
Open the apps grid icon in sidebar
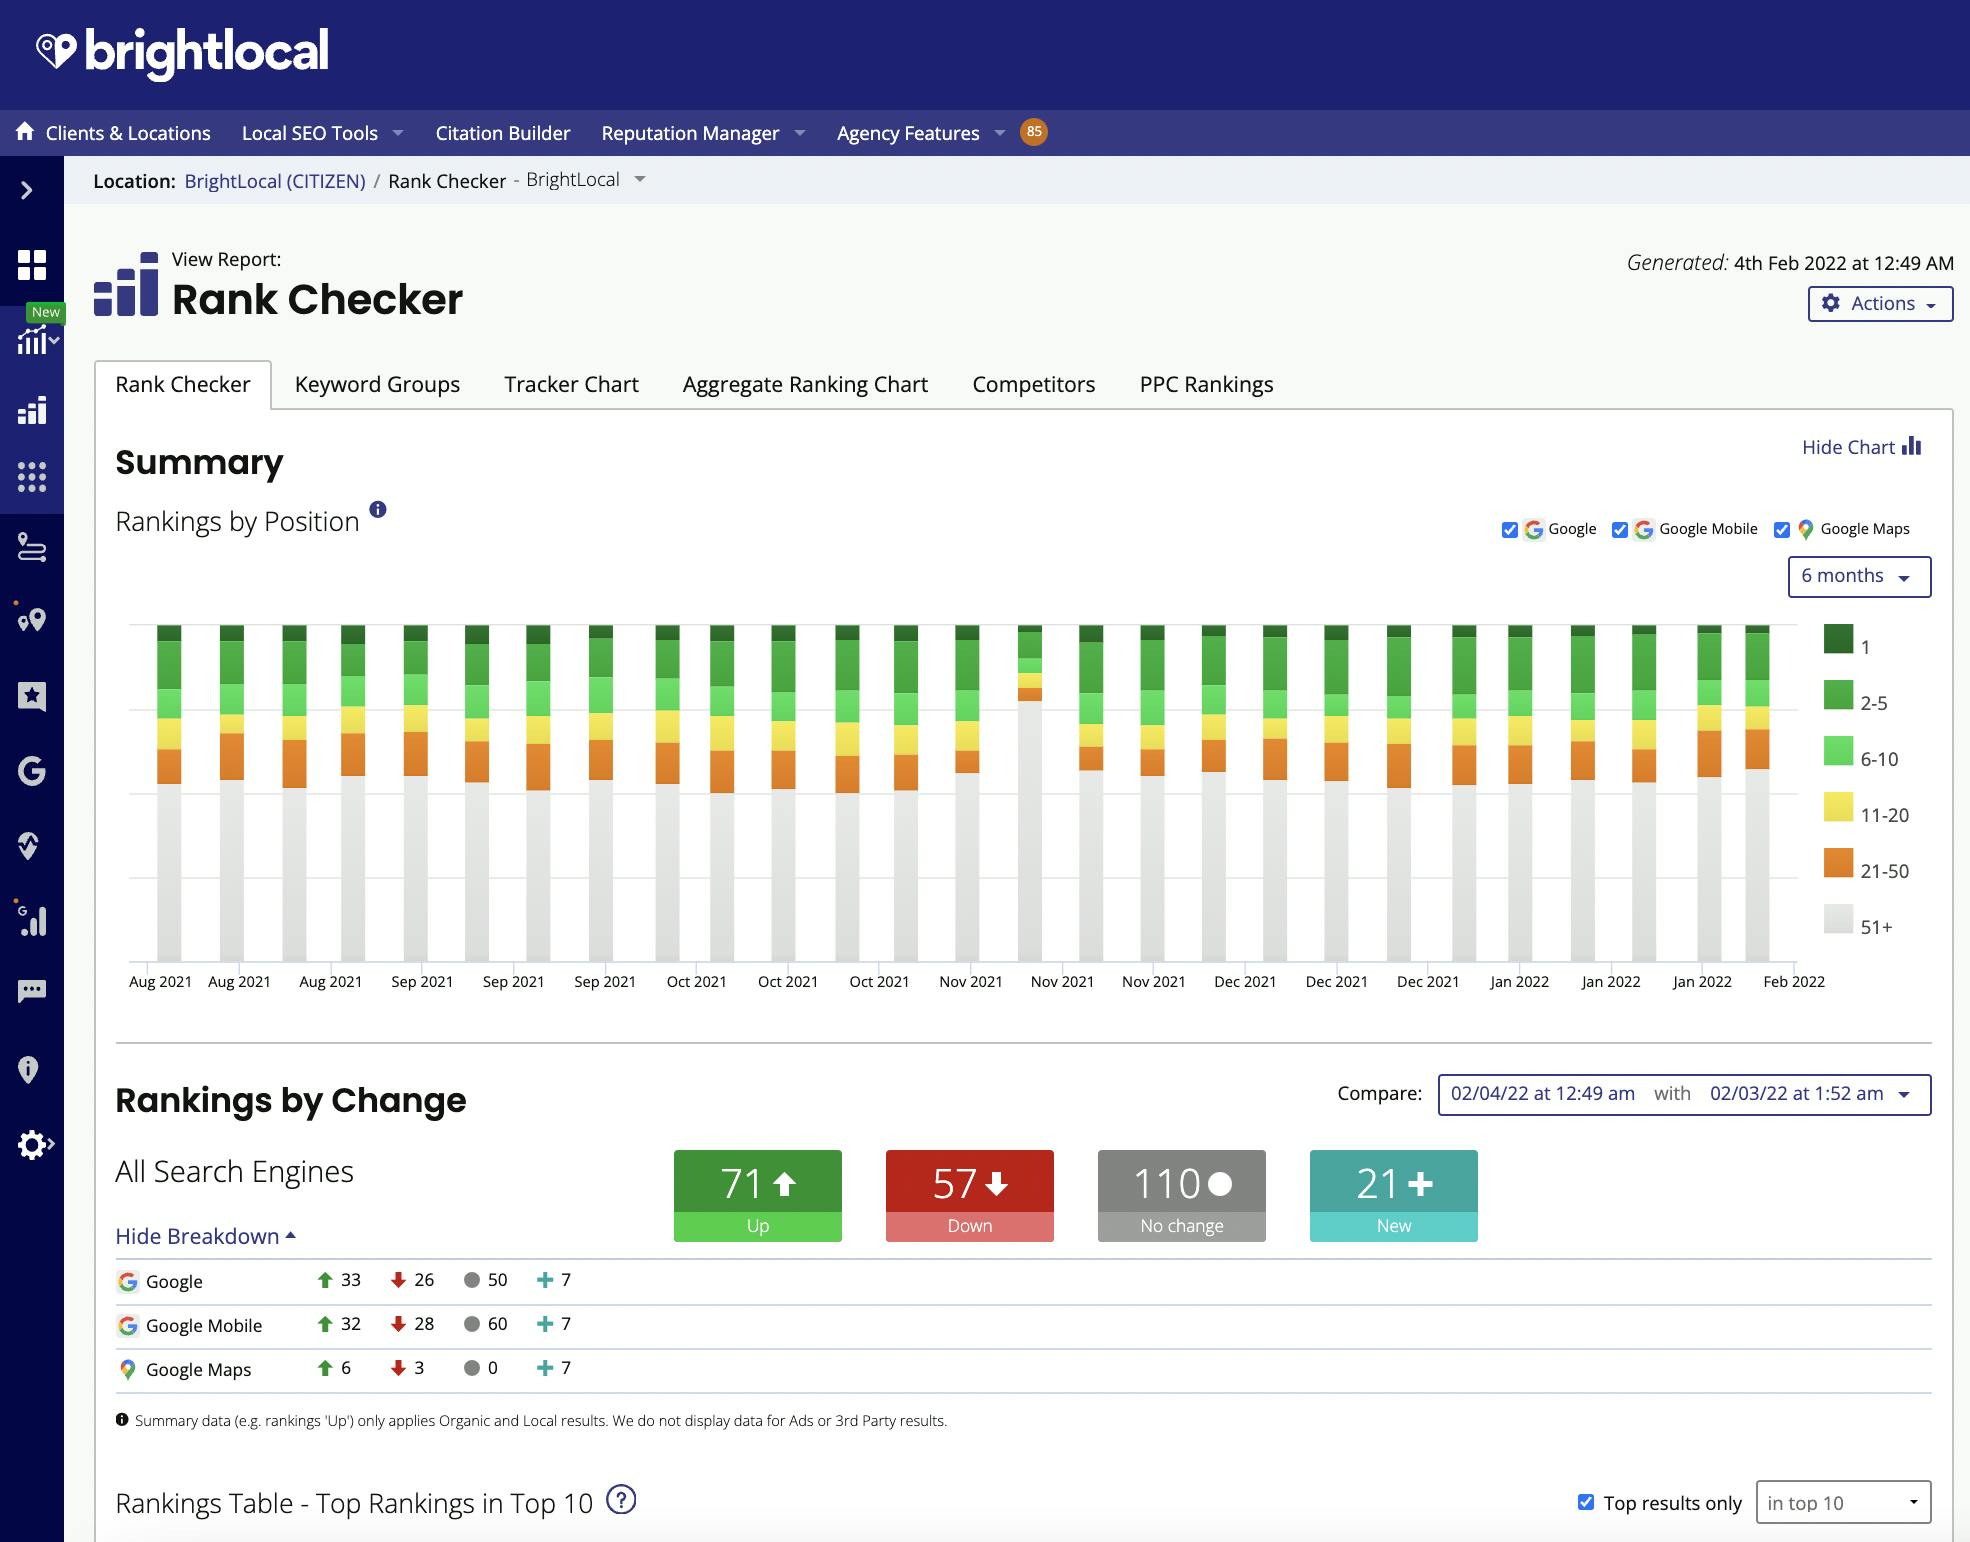[33, 478]
